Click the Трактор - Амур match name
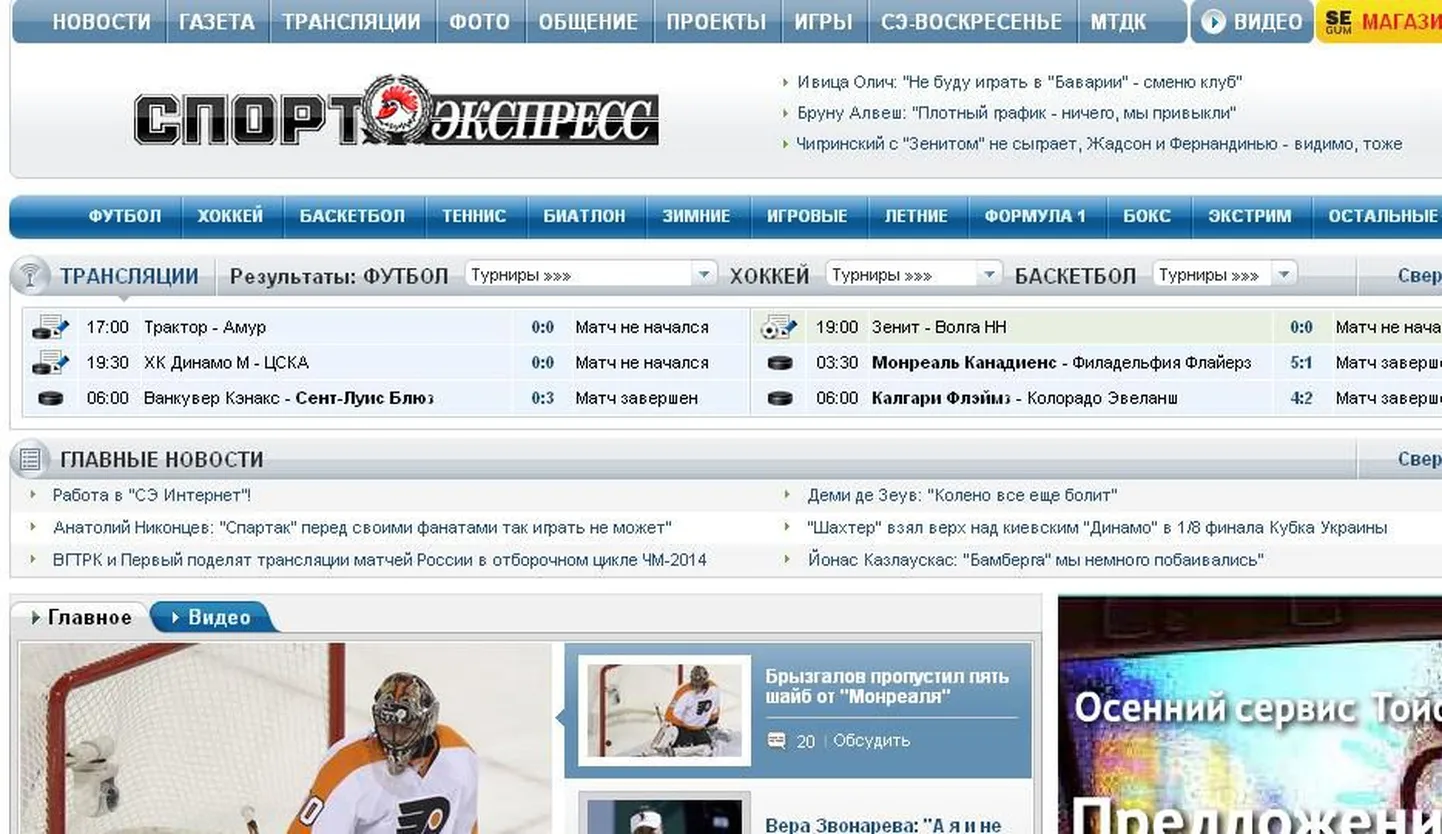The width and height of the screenshot is (1442, 834). tap(205, 327)
